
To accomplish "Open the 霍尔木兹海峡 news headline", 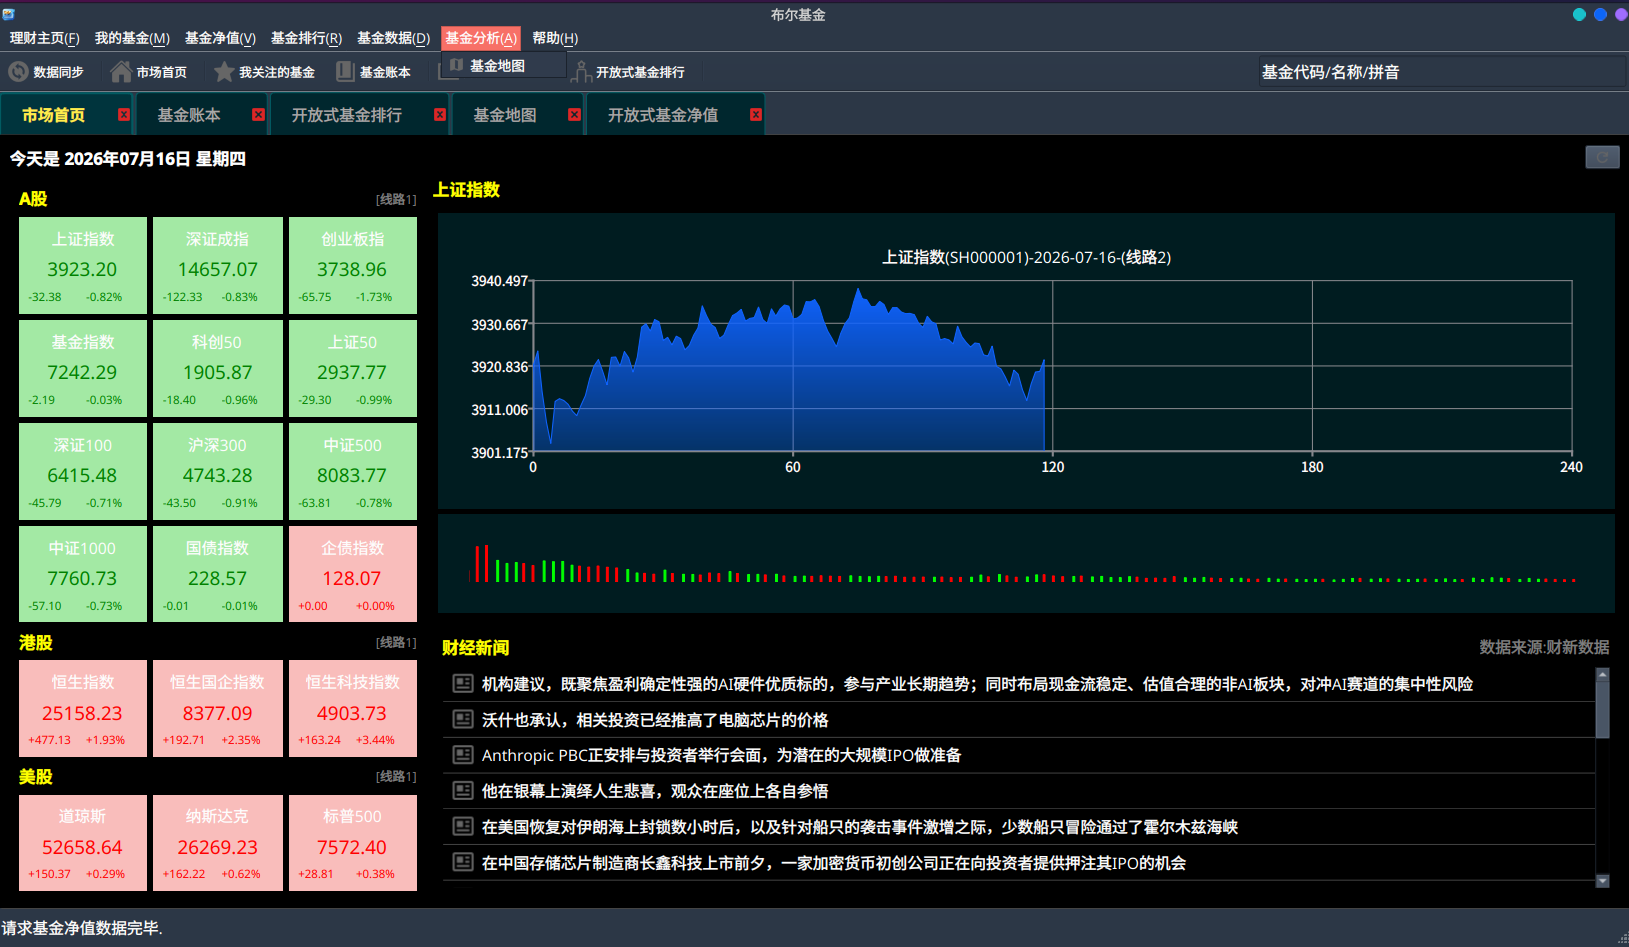I will (860, 827).
